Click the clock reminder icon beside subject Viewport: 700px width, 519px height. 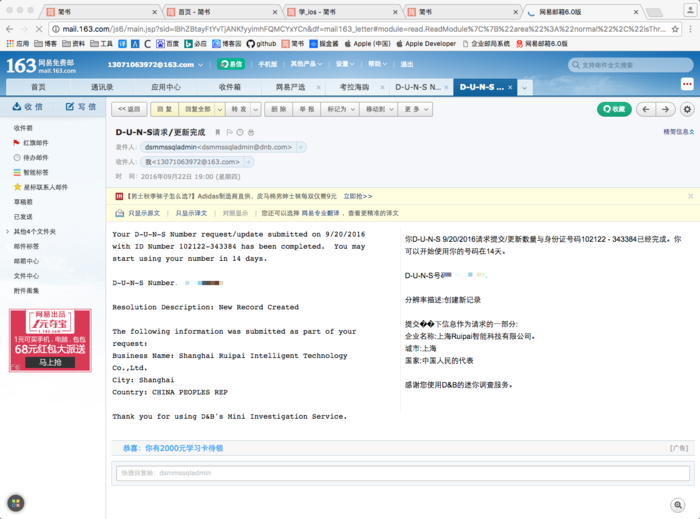[x=240, y=132]
